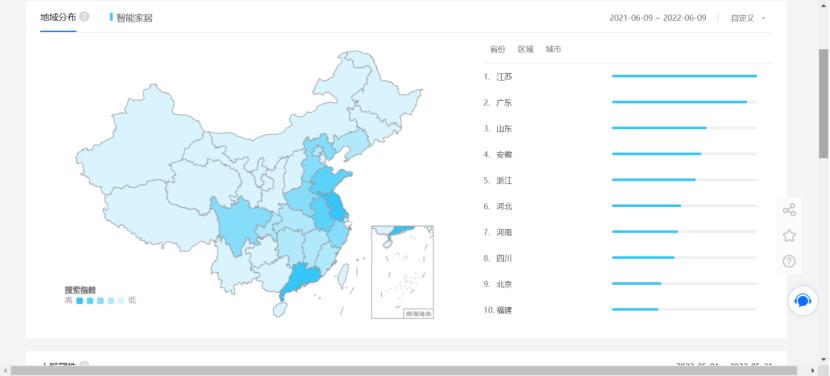Viewport: 830px width, 376px height.
Task: Open the customer service chat bubble
Action: (x=802, y=301)
